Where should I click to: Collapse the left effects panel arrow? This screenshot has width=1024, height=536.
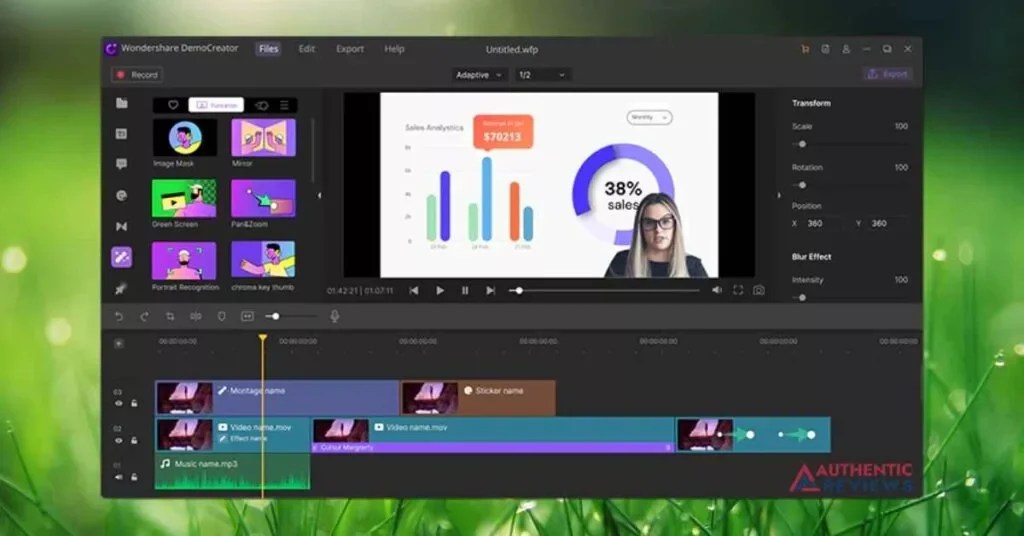319,195
